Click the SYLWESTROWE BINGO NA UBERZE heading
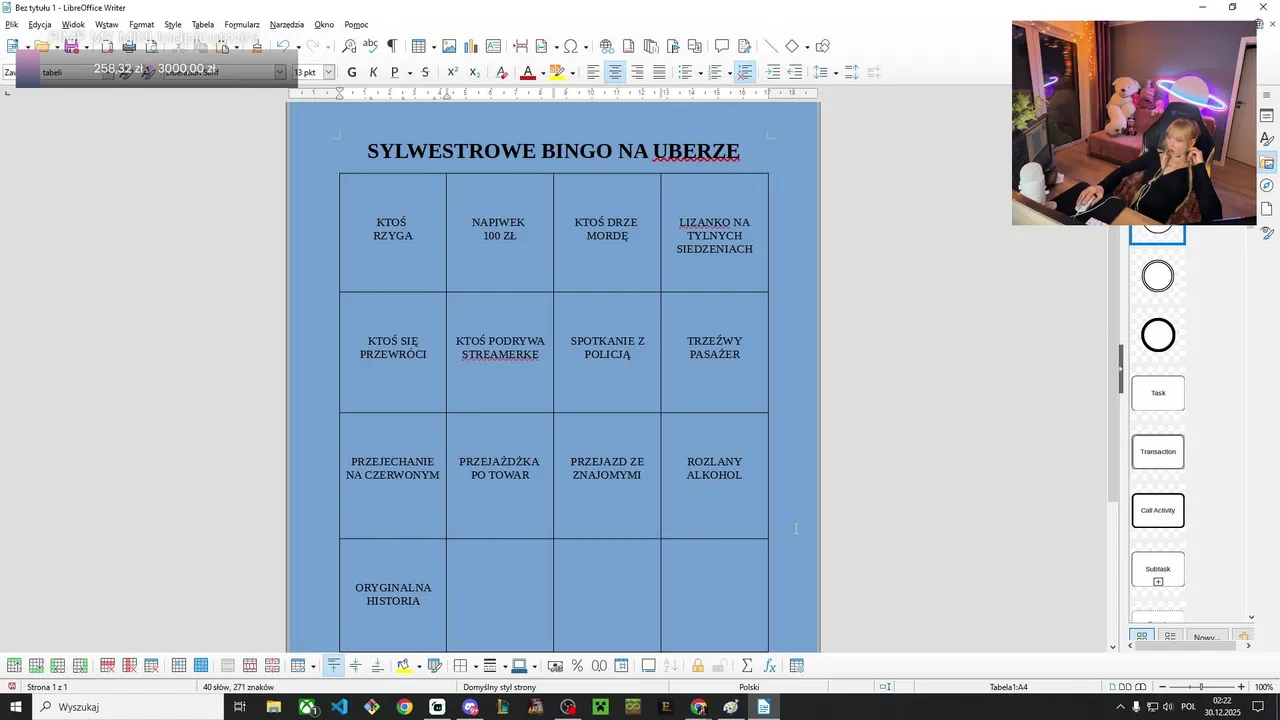 coord(553,151)
